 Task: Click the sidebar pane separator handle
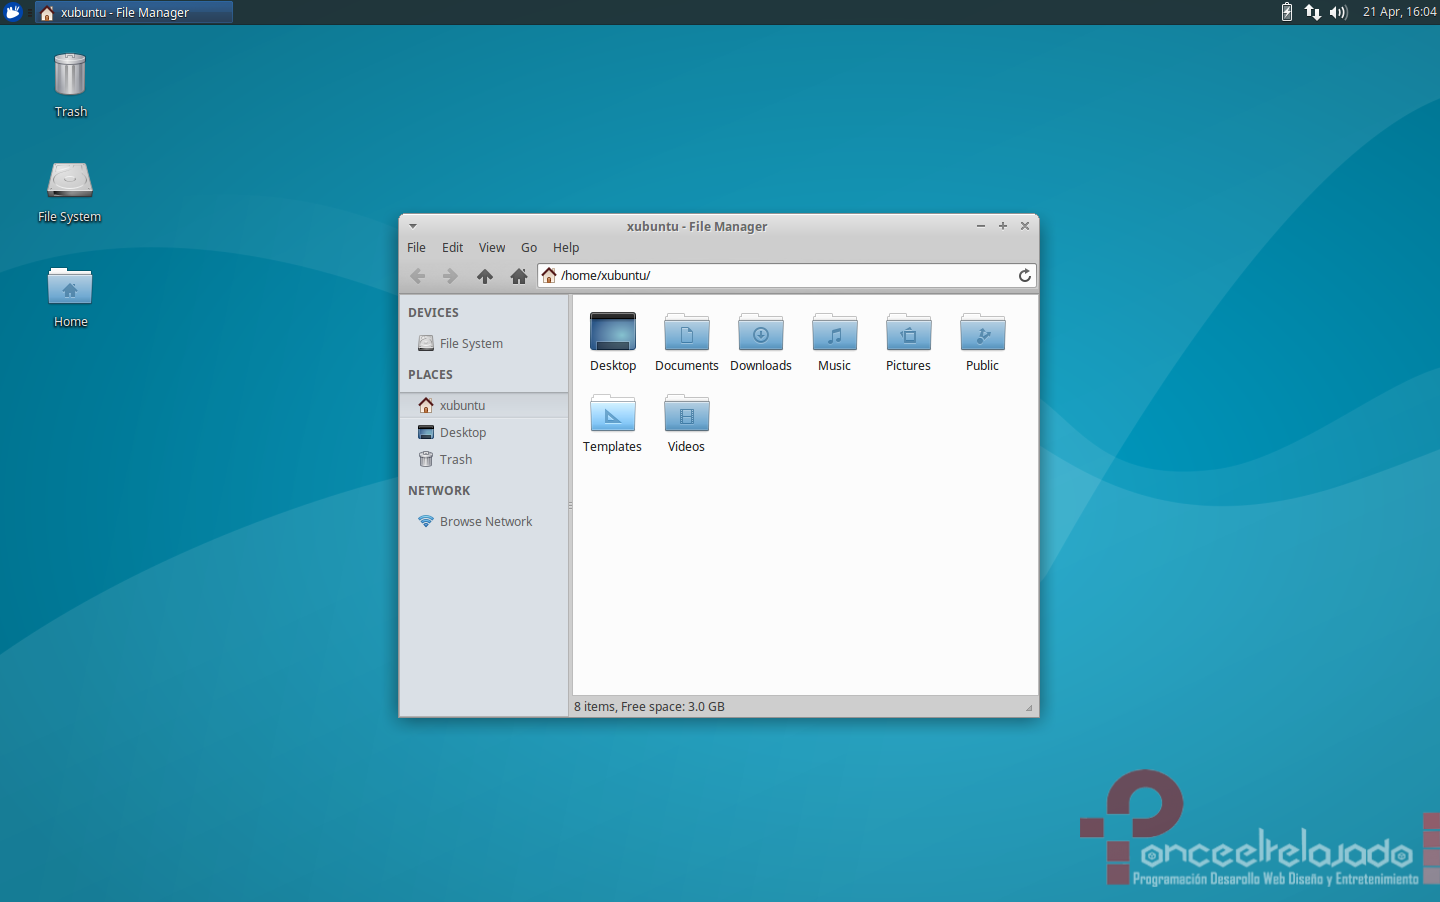pos(570,505)
